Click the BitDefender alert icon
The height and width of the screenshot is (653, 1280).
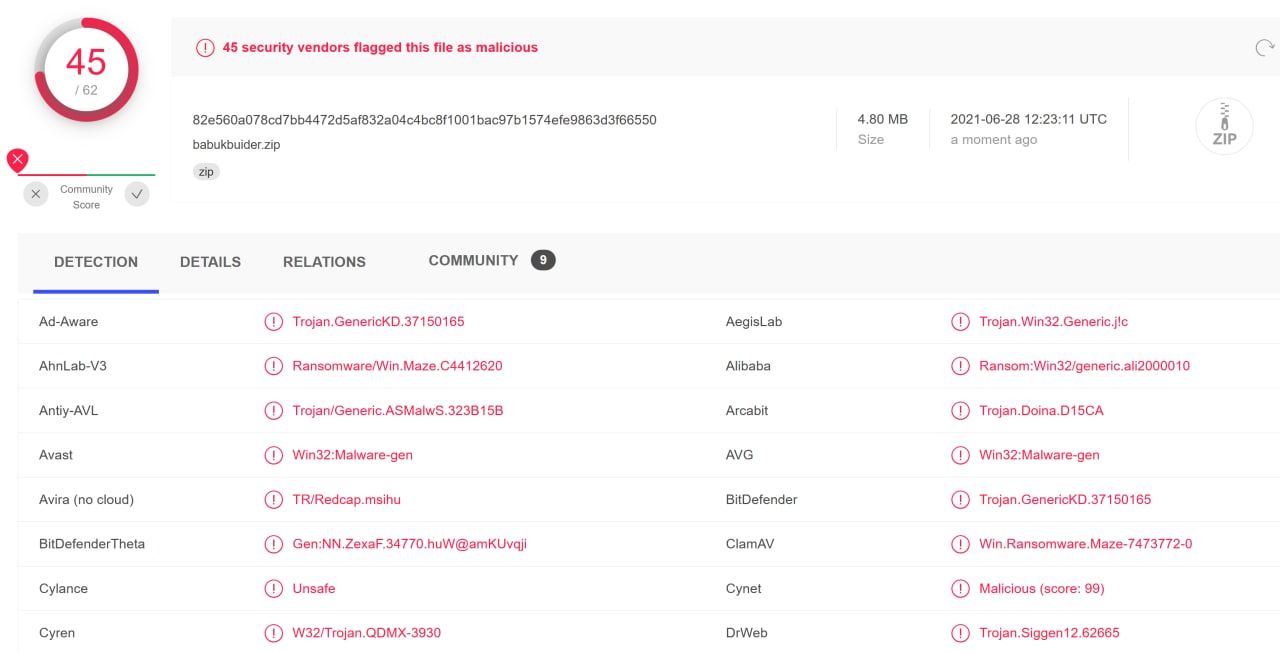click(960, 499)
